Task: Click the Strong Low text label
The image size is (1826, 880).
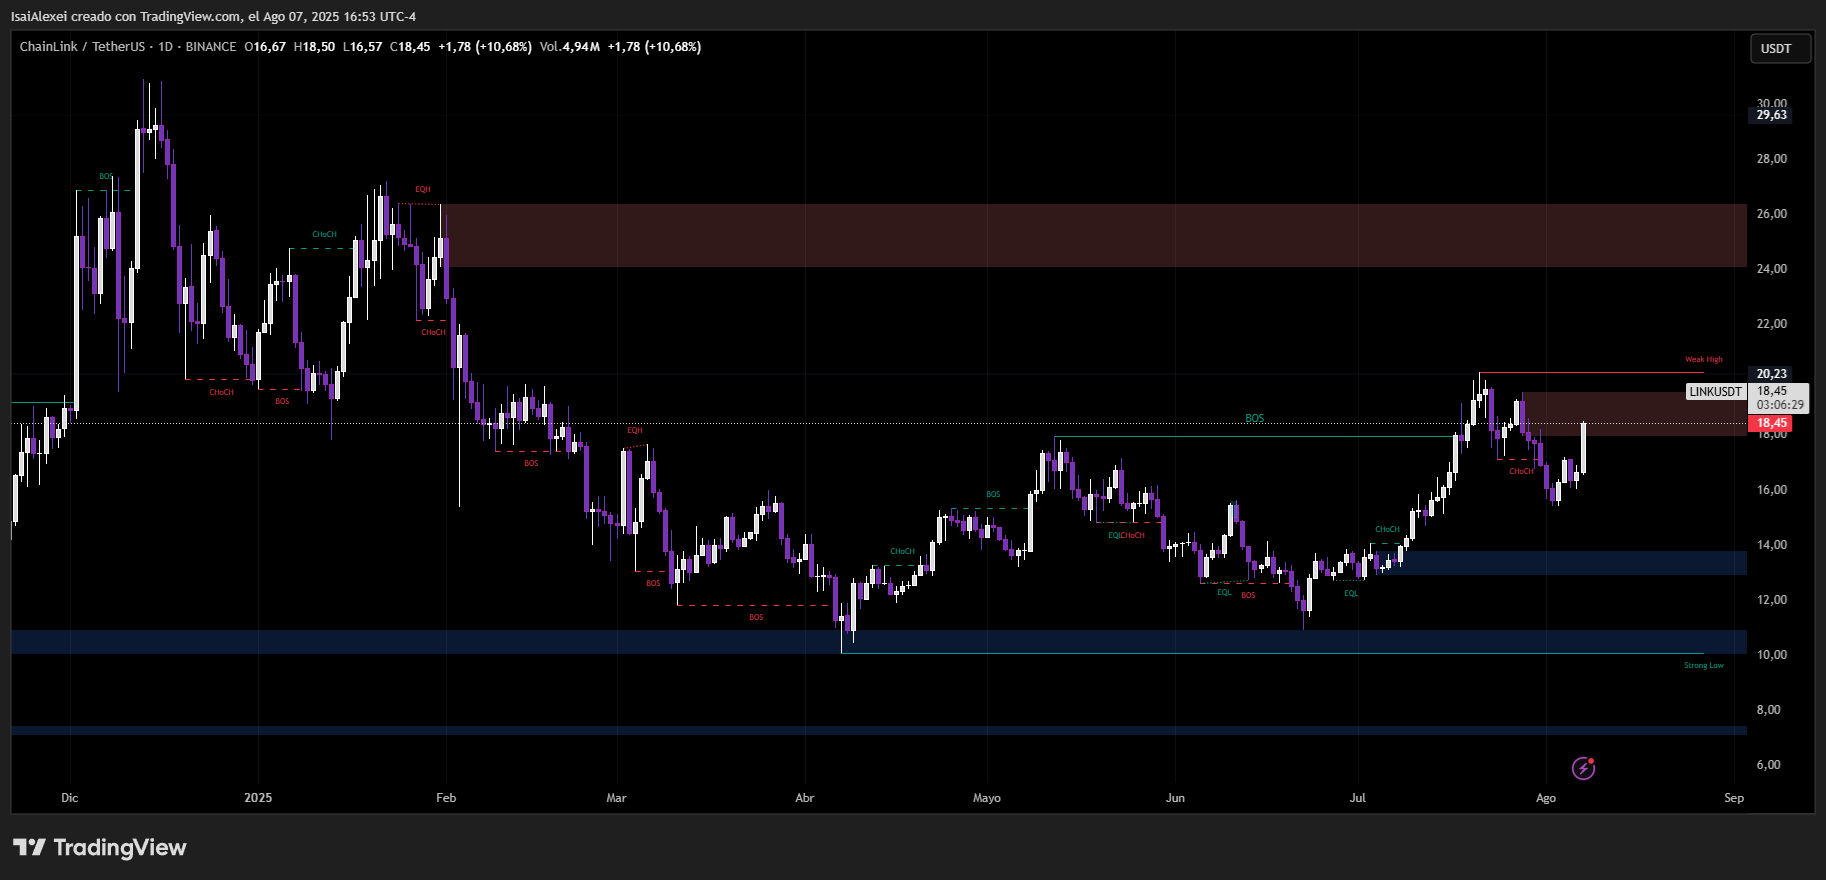Action: [1703, 666]
